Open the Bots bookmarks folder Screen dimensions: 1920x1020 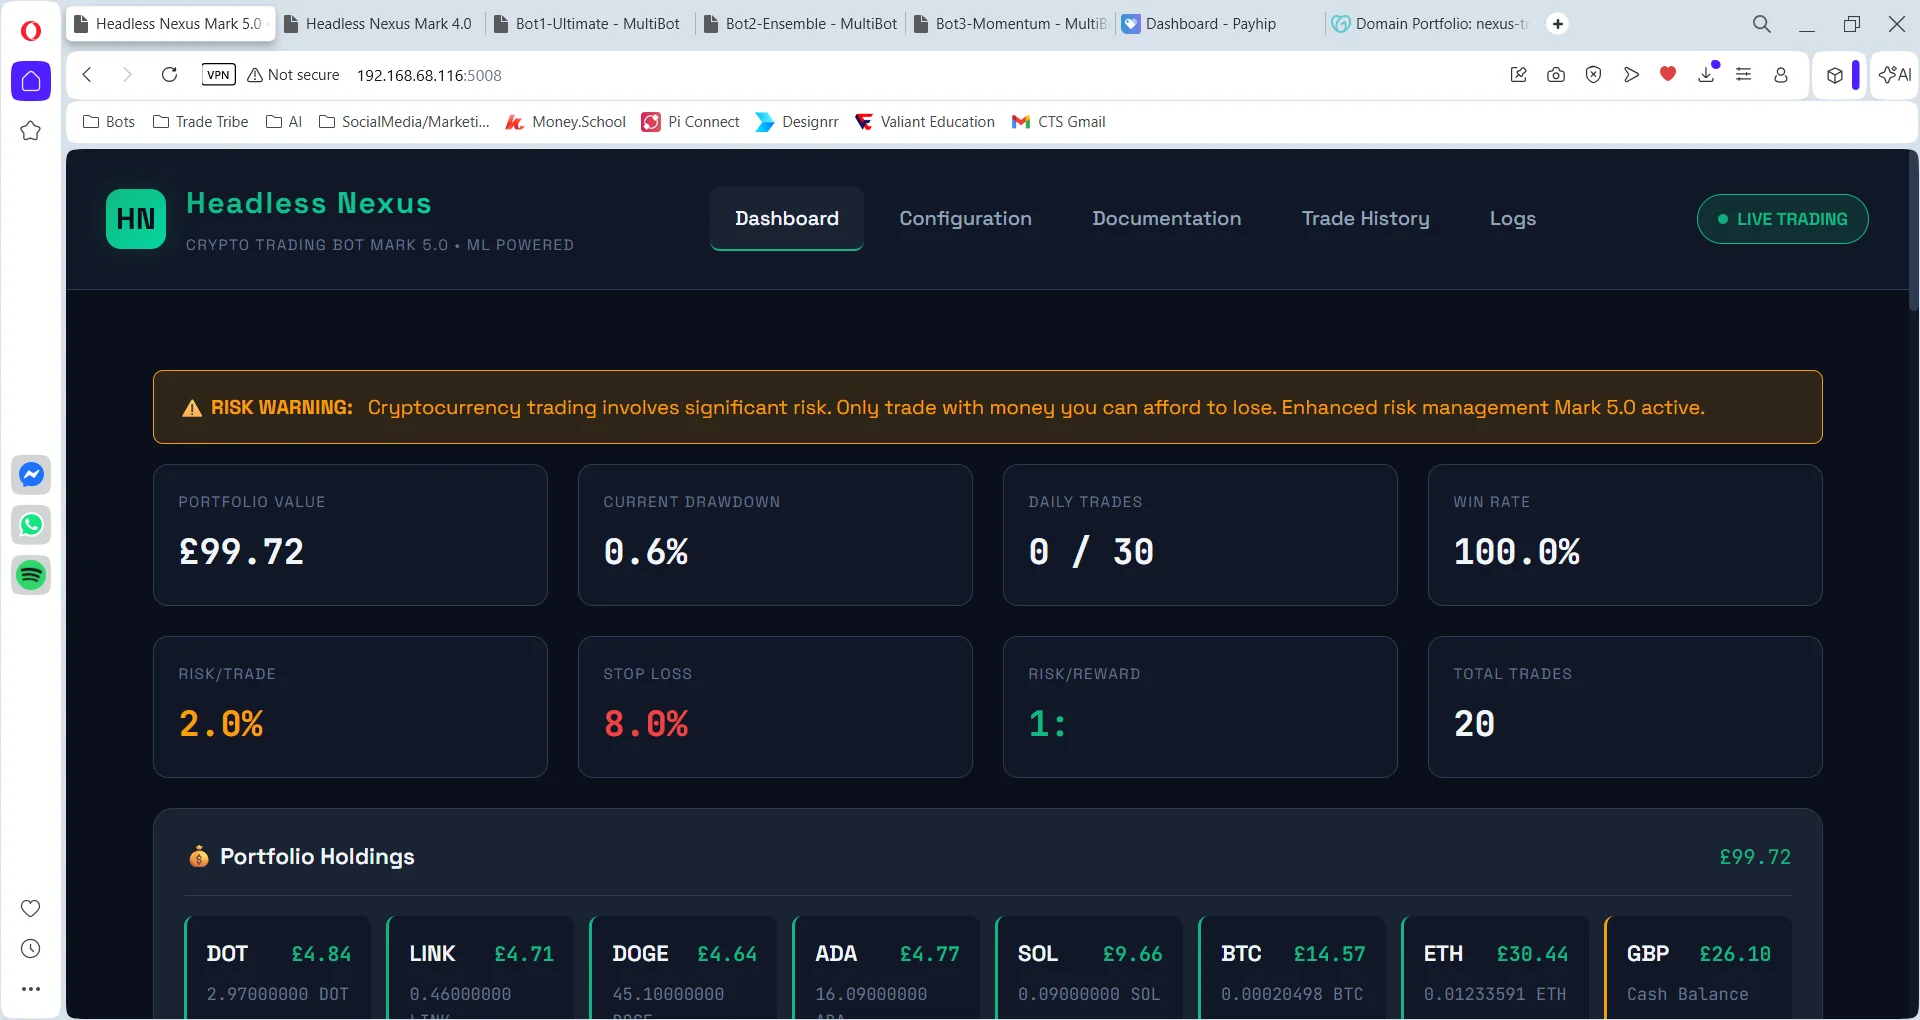108,121
